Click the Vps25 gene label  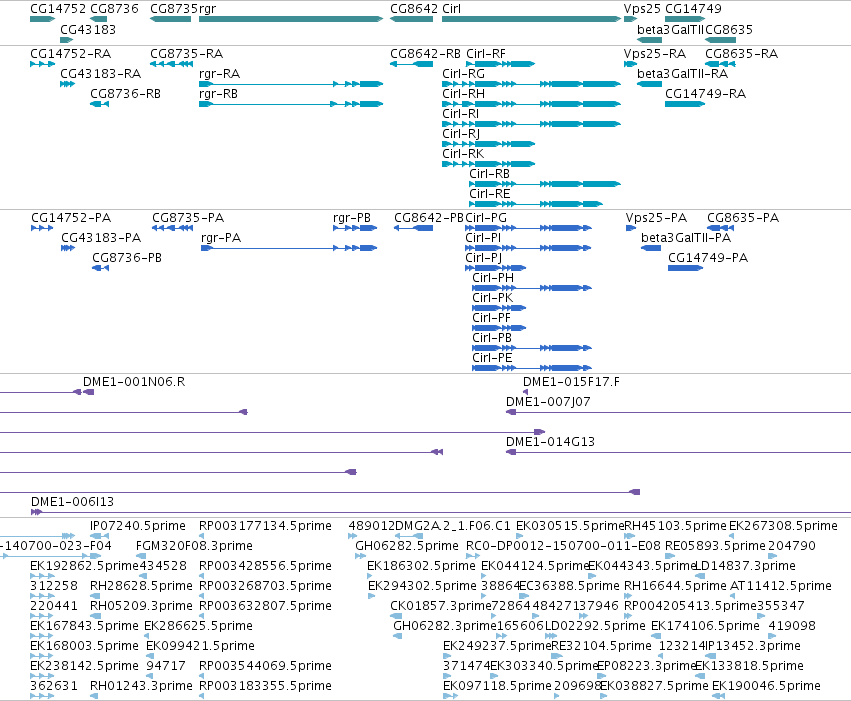click(x=642, y=9)
